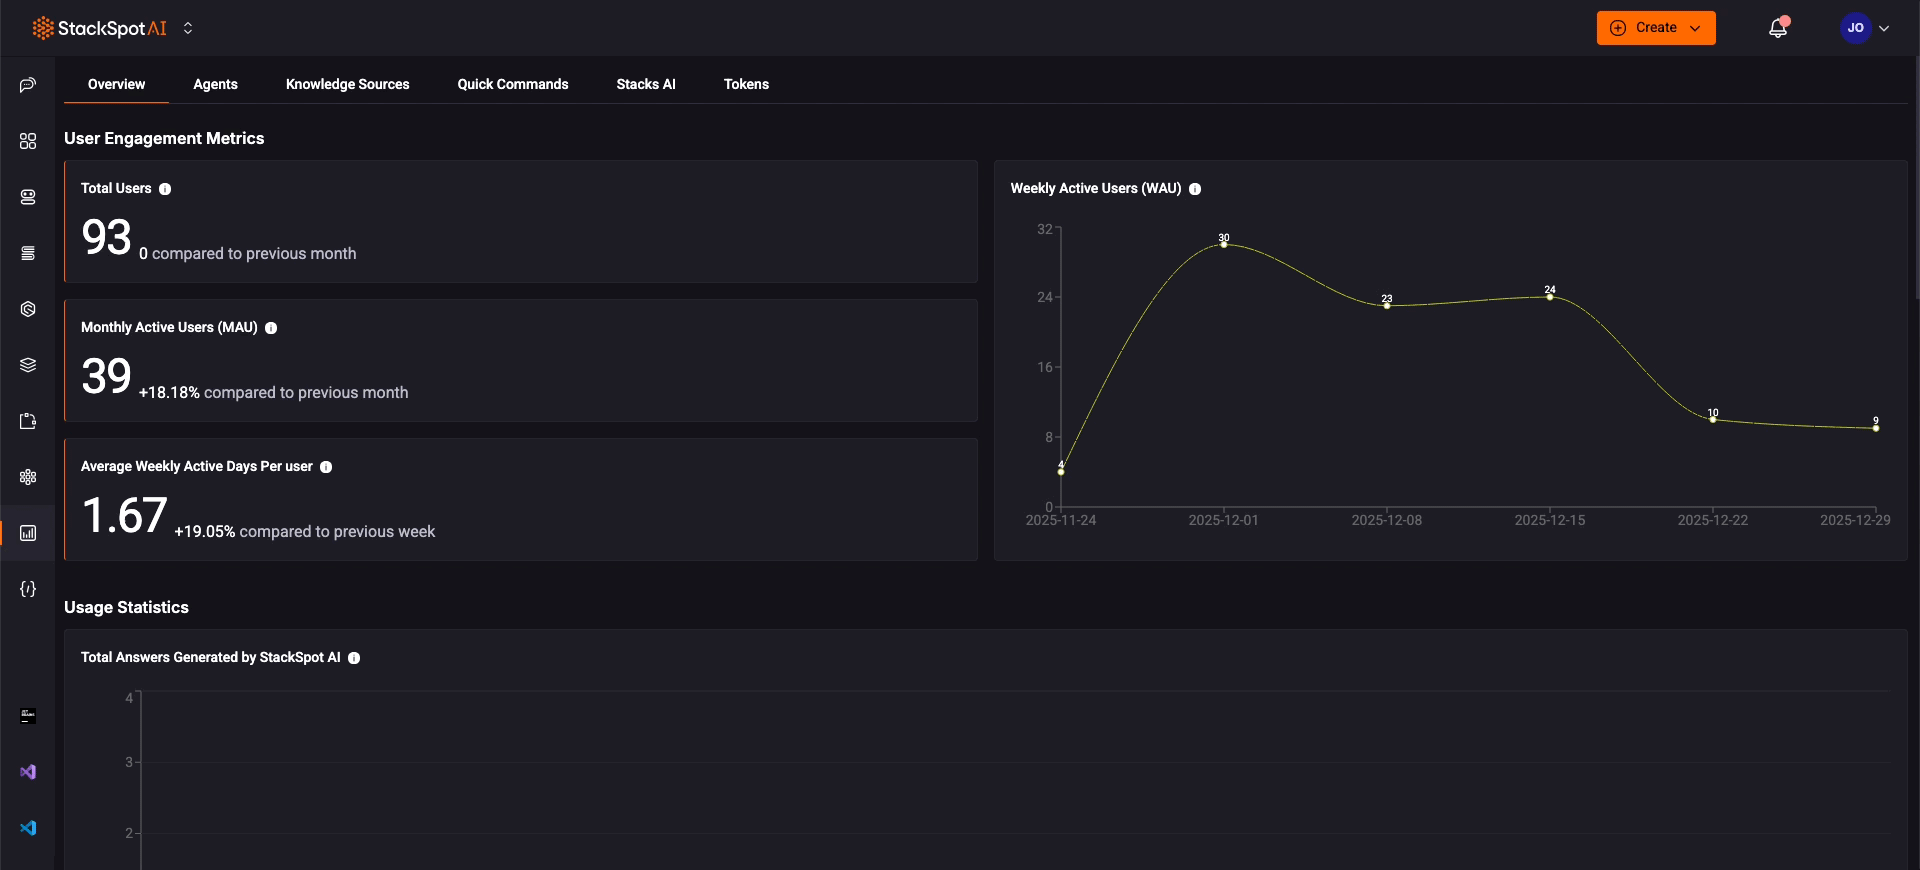The image size is (1920, 870).
Task: Show info for Monthly Active Users (MAU)
Action: [x=271, y=328]
